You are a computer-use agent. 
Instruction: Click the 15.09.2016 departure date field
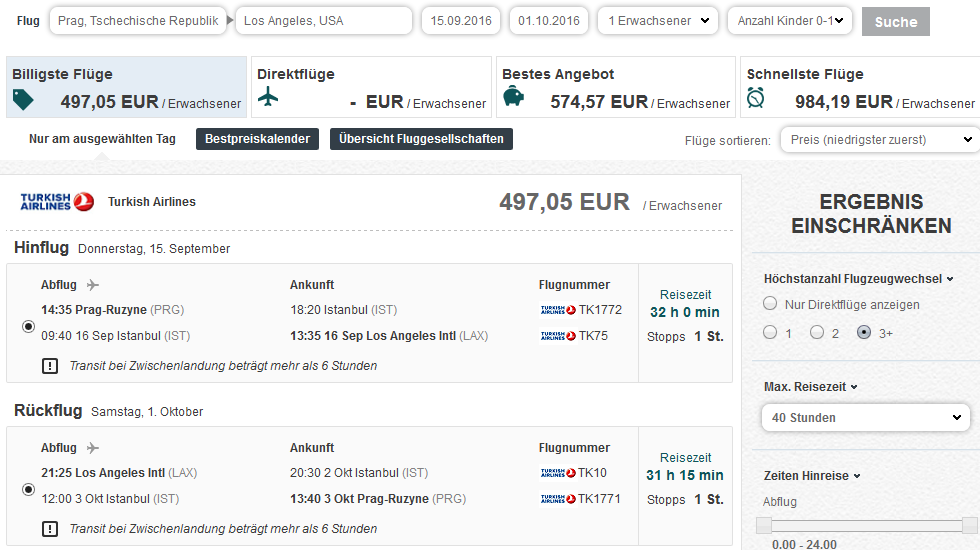[461, 21]
